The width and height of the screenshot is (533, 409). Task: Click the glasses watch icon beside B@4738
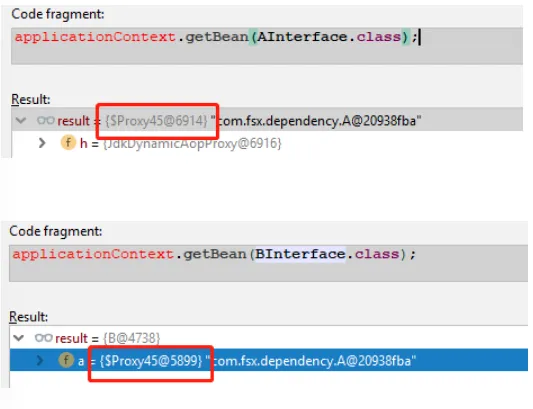pos(44,338)
